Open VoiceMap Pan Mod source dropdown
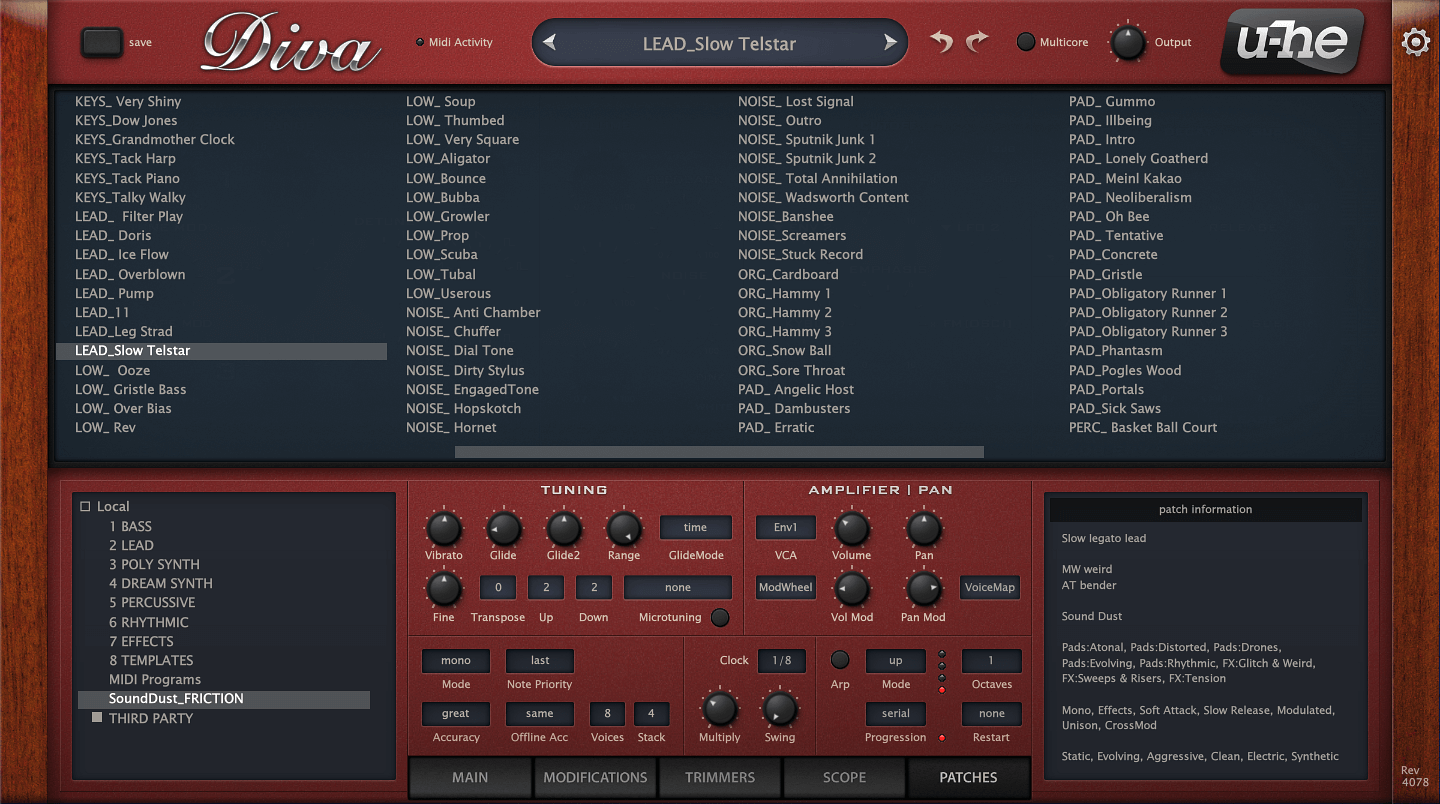Image resolution: width=1440 pixels, height=804 pixels. [x=990, y=588]
